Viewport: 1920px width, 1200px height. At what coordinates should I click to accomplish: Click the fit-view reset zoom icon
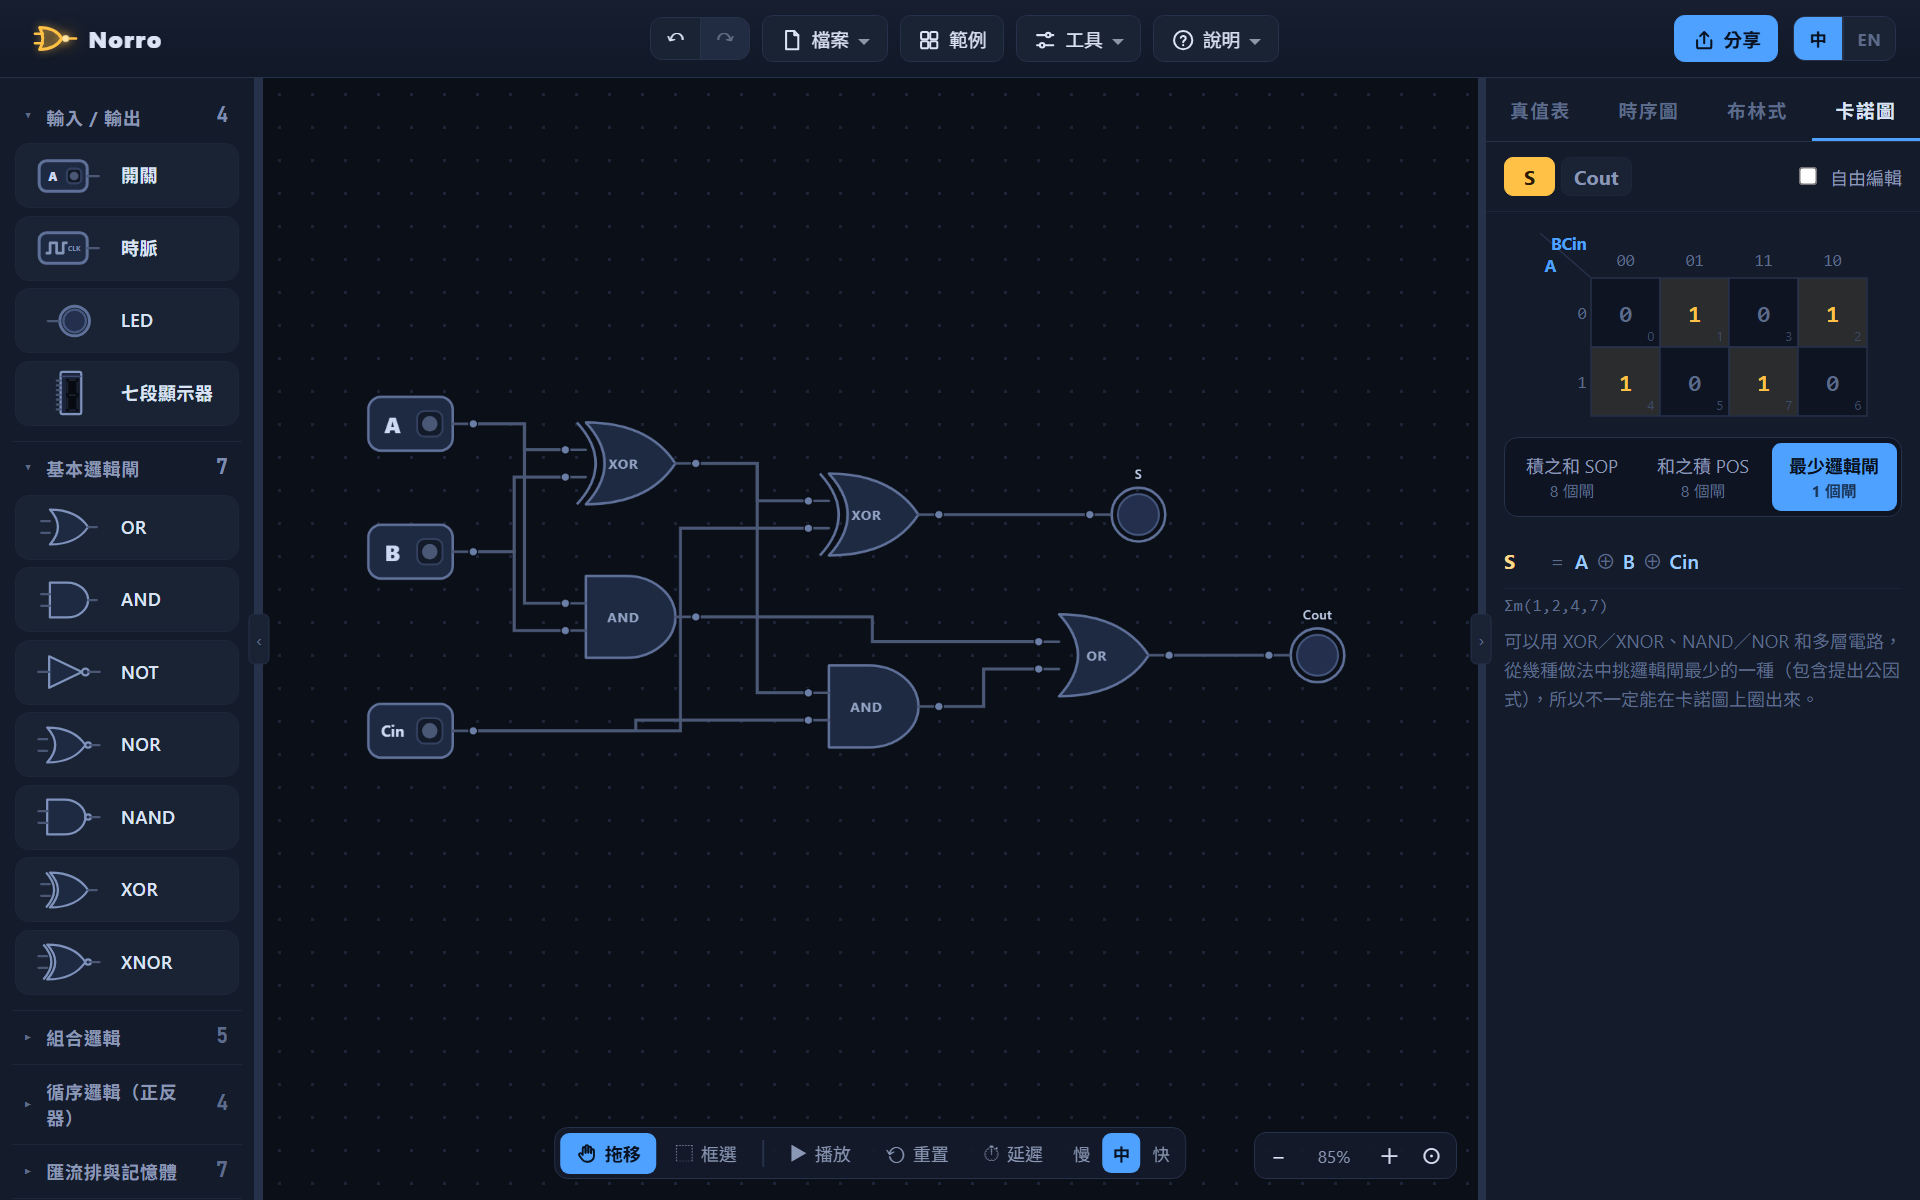click(x=1431, y=1156)
